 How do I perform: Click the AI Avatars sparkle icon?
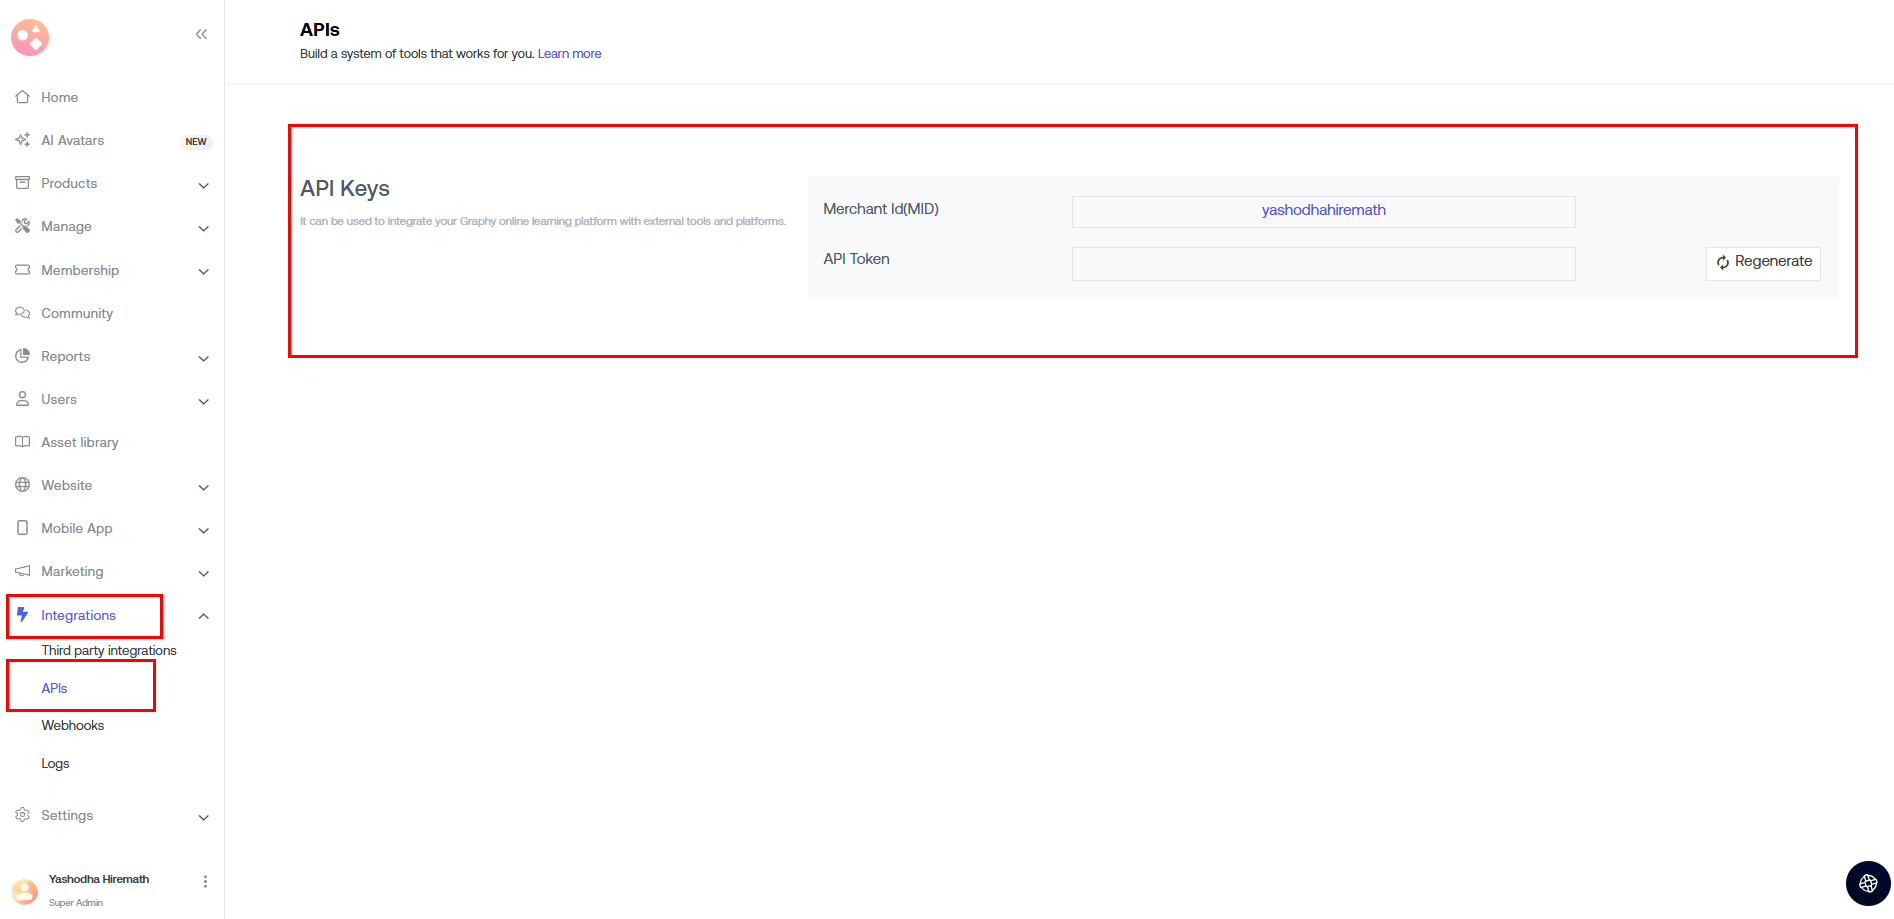click(x=22, y=140)
